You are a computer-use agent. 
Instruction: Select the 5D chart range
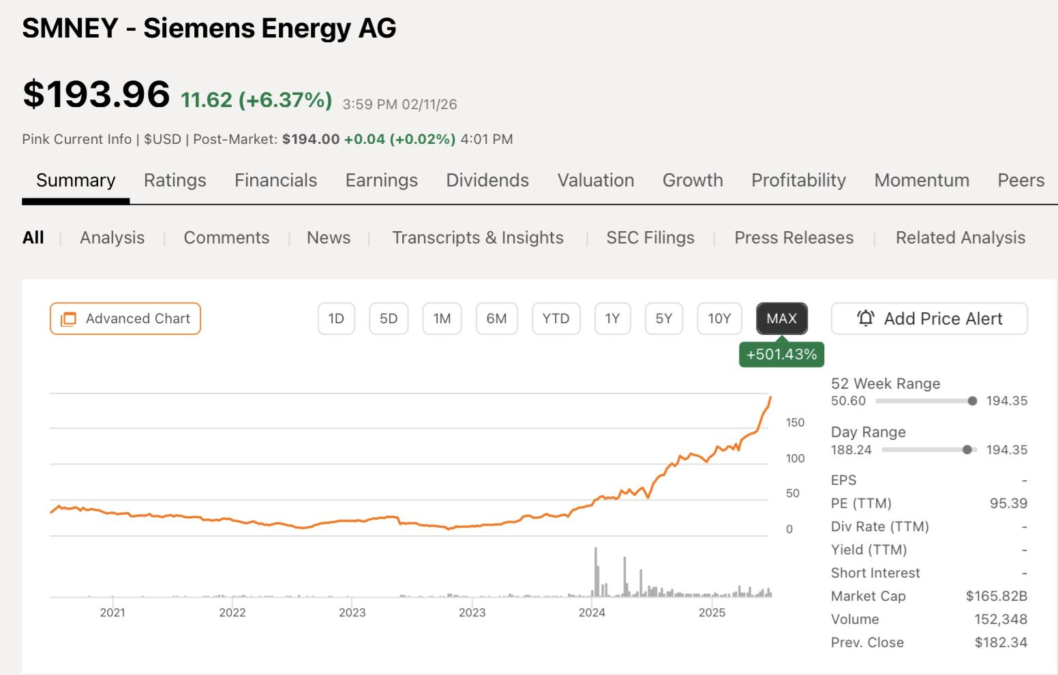pyautogui.click(x=389, y=319)
